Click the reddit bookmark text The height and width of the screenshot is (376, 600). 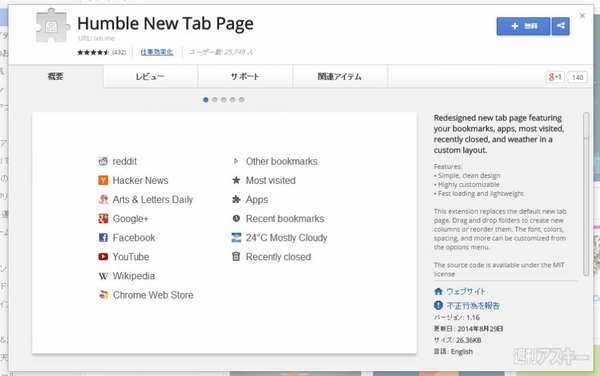coord(125,161)
